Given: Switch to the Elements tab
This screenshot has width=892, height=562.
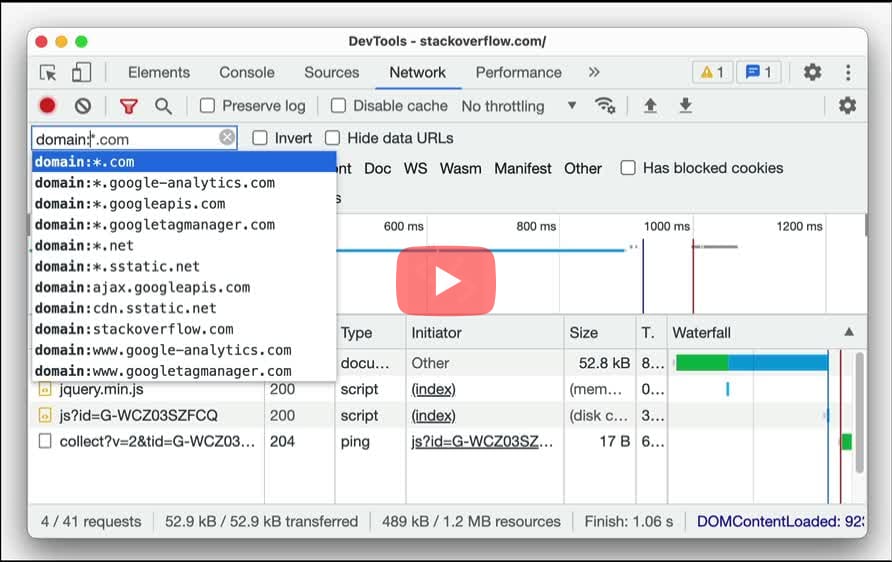Looking at the screenshot, I should click(159, 73).
